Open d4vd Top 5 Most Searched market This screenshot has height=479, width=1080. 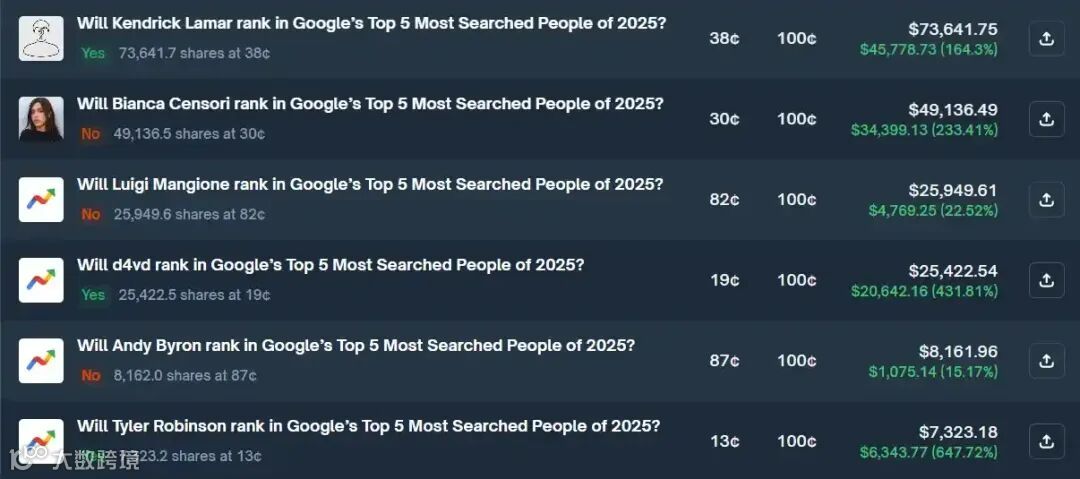pos(330,265)
